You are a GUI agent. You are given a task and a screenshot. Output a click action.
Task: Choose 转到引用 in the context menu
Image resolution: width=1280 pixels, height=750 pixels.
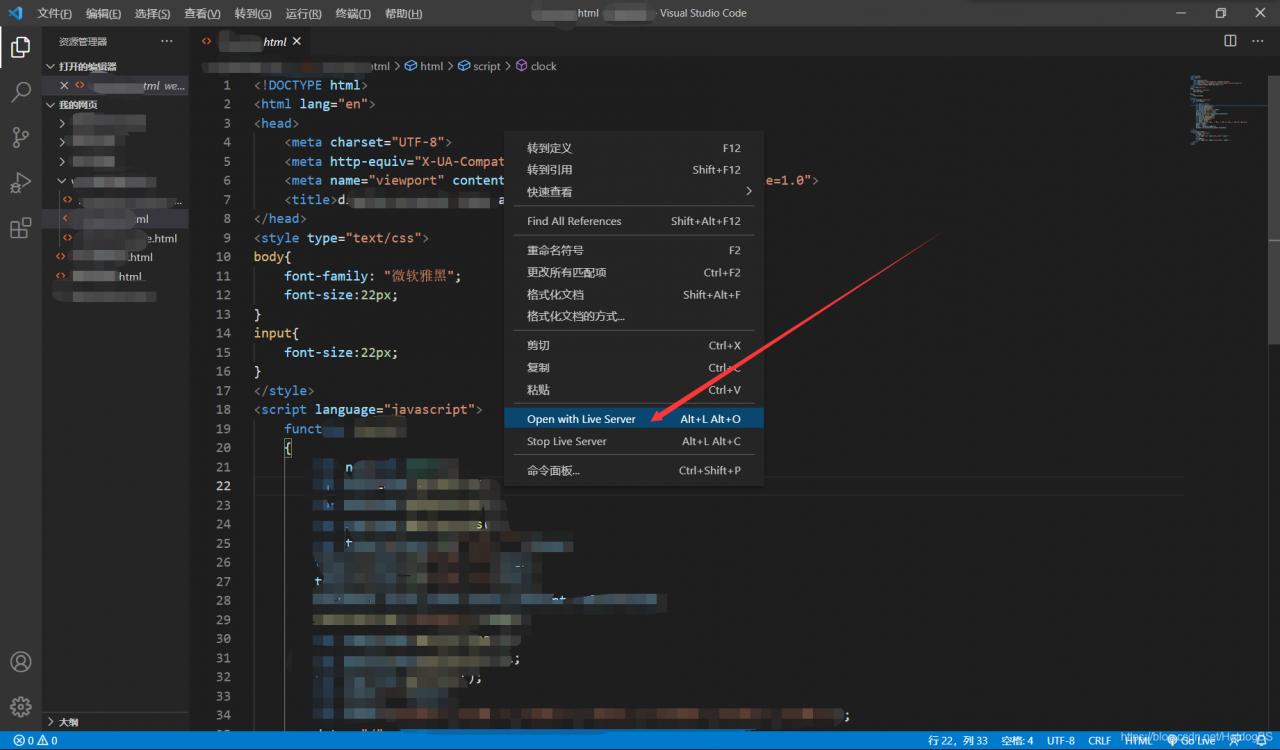click(x=634, y=170)
